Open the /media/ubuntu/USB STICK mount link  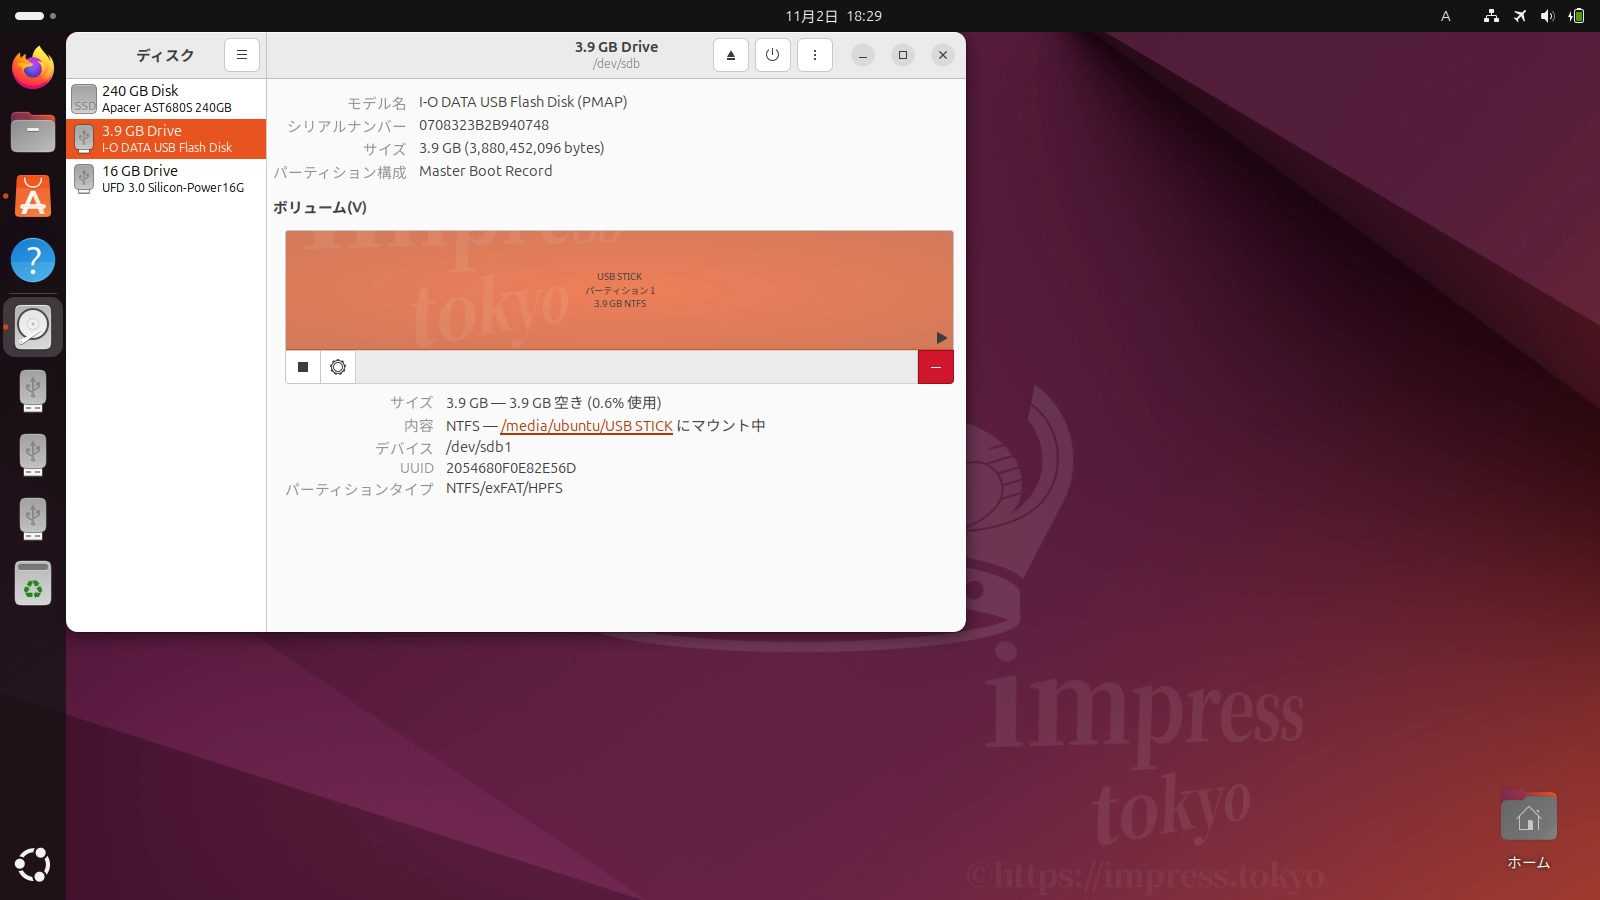[586, 426]
